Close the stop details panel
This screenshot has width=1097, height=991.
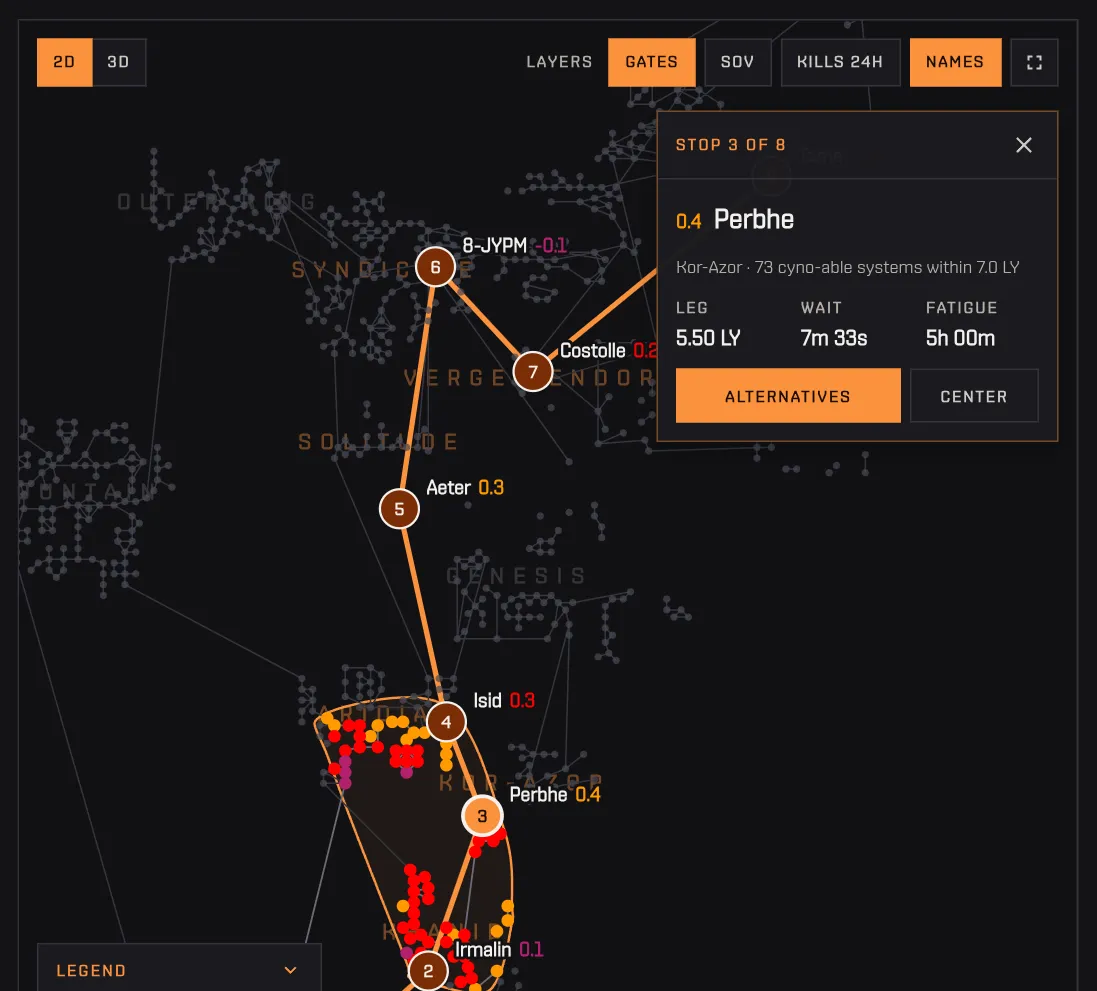[1024, 145]
